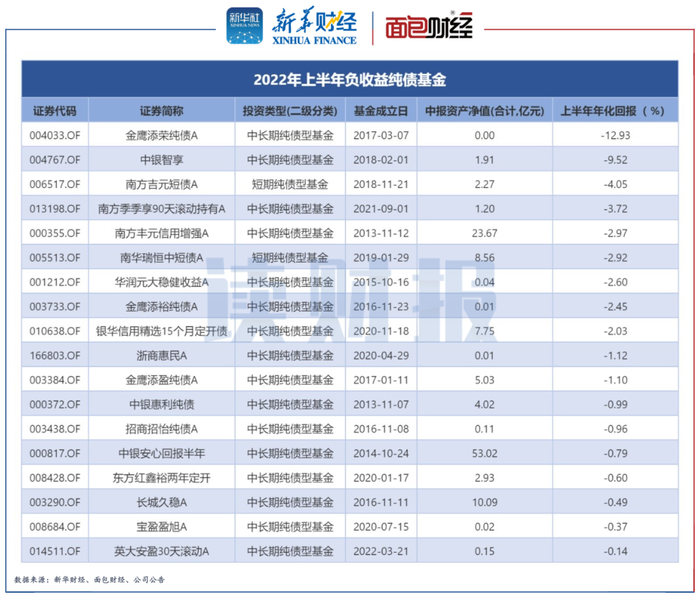
Task: Click the data source footnote 数据来源
Action: click(x=89, y=580)
